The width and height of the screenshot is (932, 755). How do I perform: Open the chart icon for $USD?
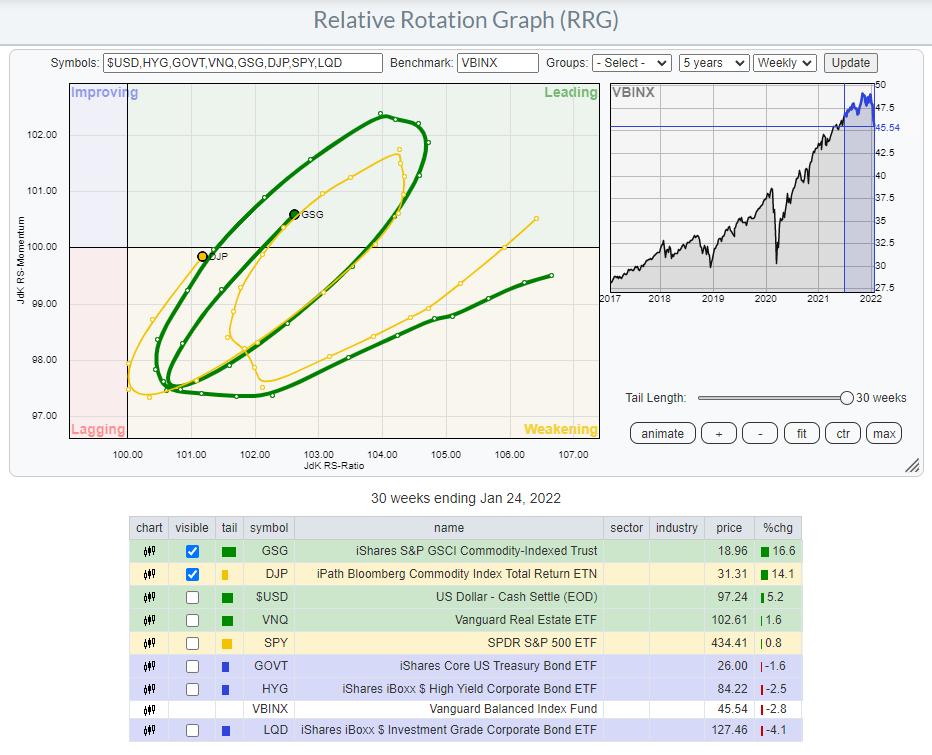[149, 597]
